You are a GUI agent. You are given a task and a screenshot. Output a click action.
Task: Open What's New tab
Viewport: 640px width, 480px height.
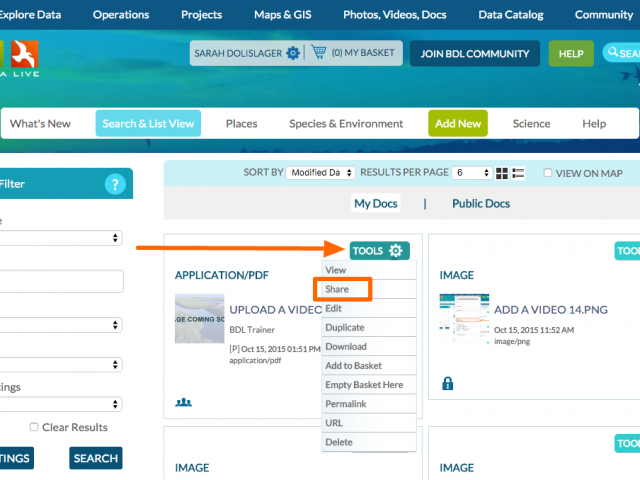(40, 124)
